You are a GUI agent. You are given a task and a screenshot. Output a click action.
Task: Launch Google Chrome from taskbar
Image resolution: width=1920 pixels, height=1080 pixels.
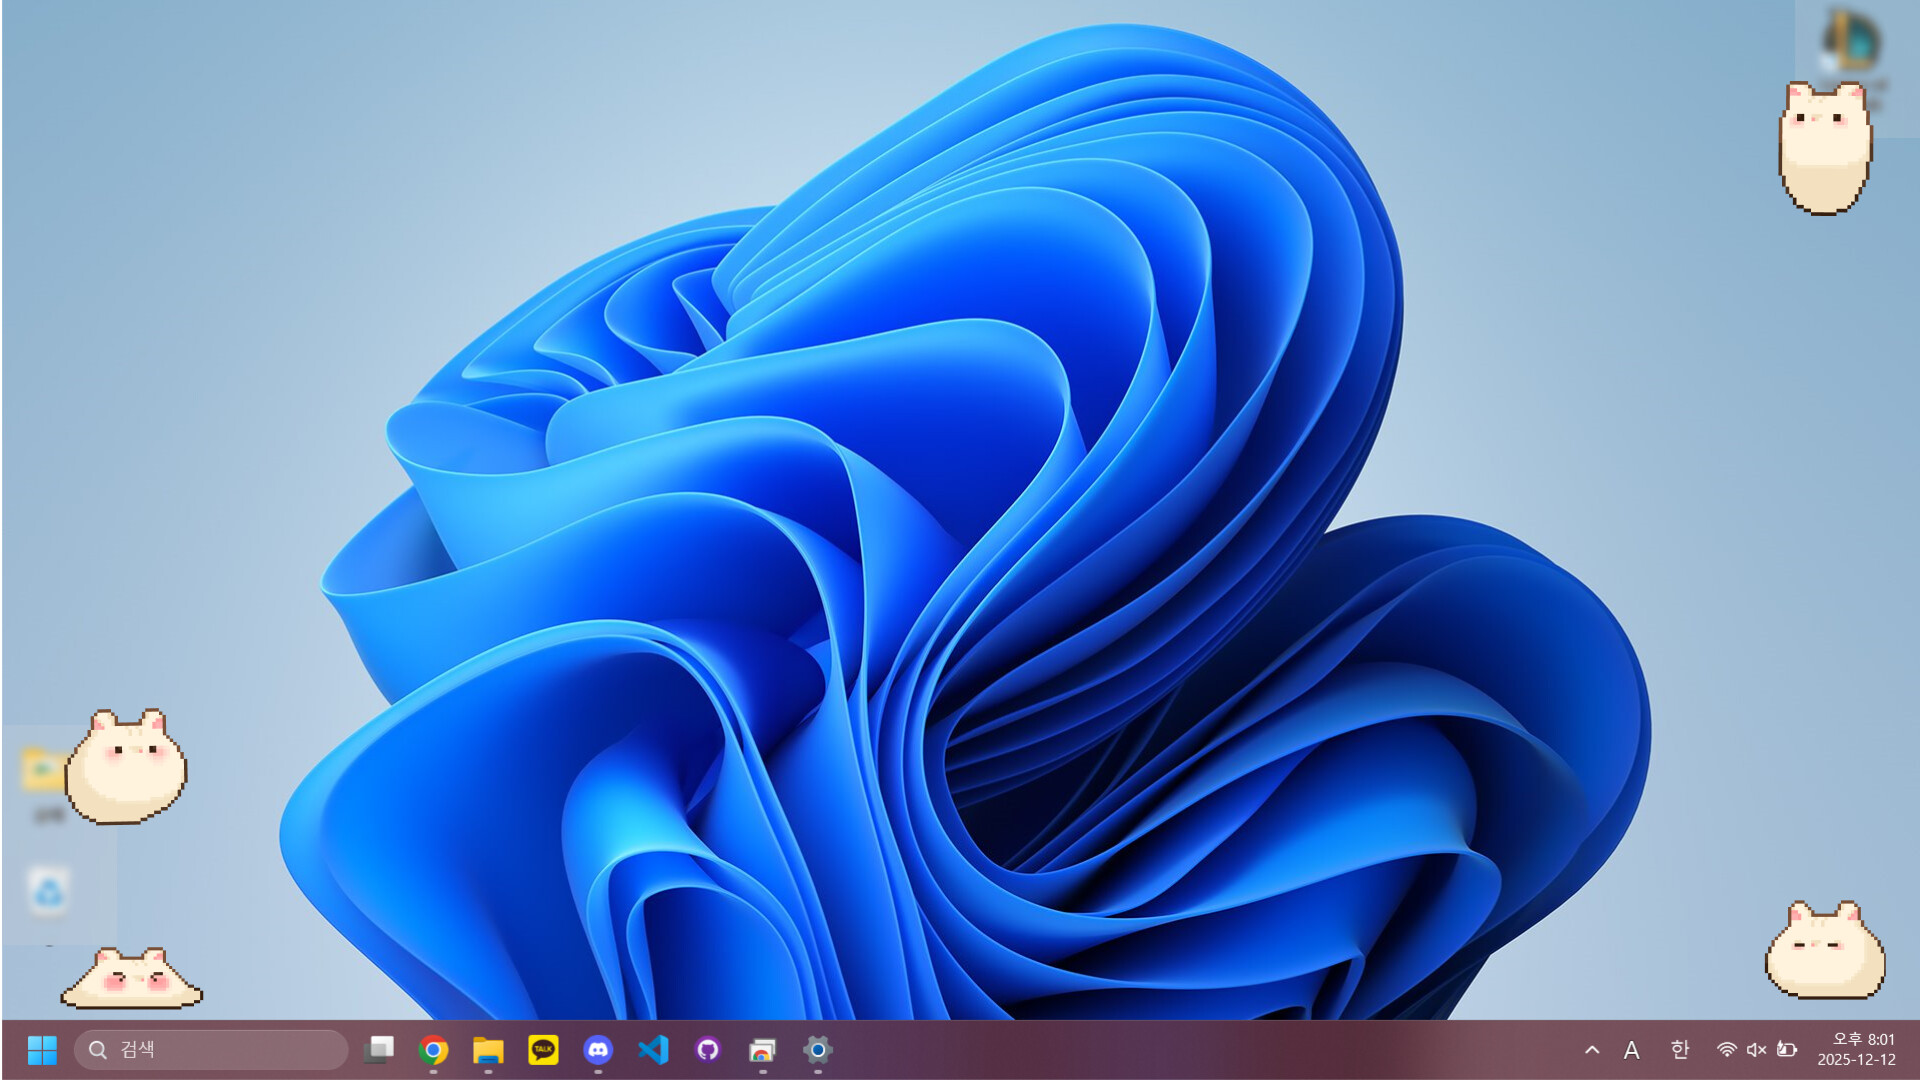433,1050
